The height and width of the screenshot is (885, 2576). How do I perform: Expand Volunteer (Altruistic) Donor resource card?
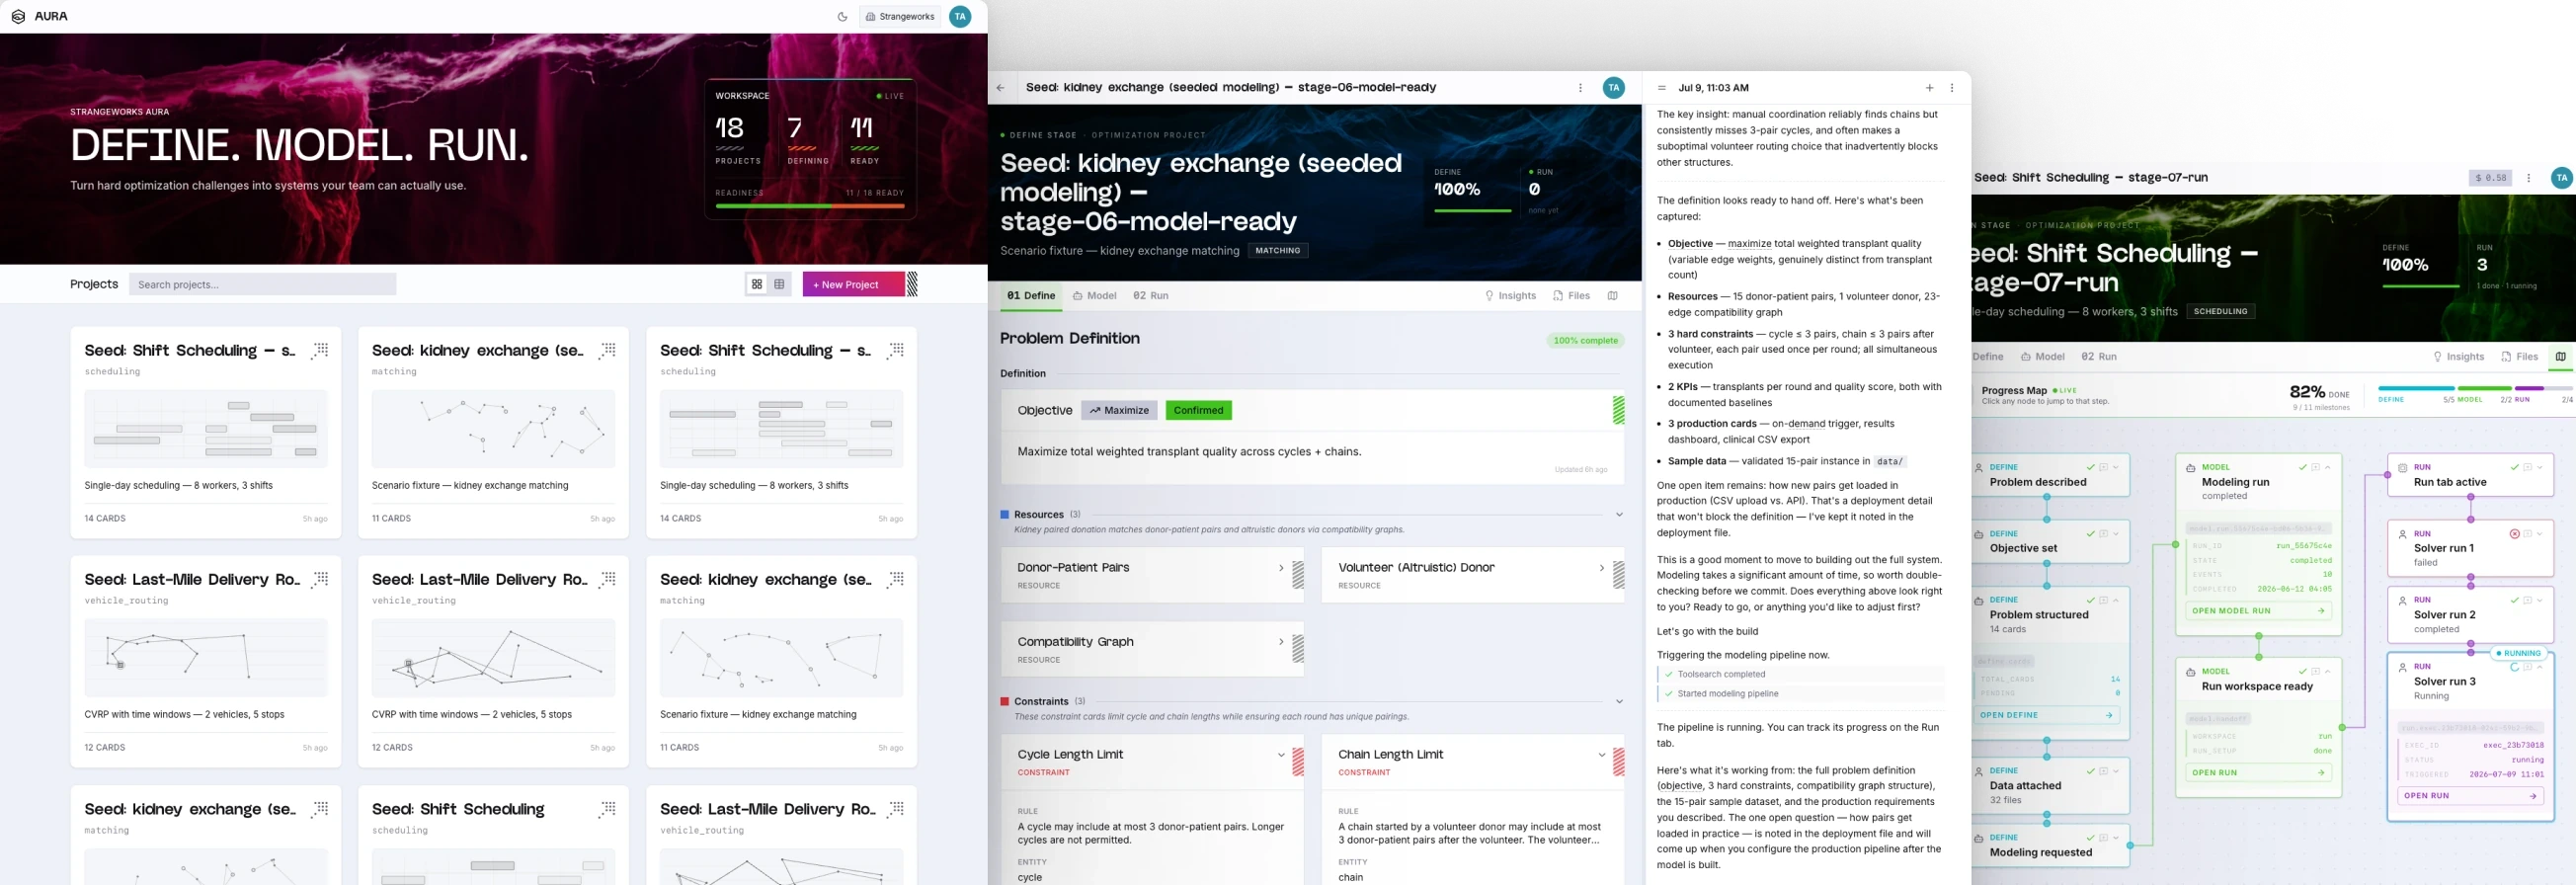pos(1601,568)
